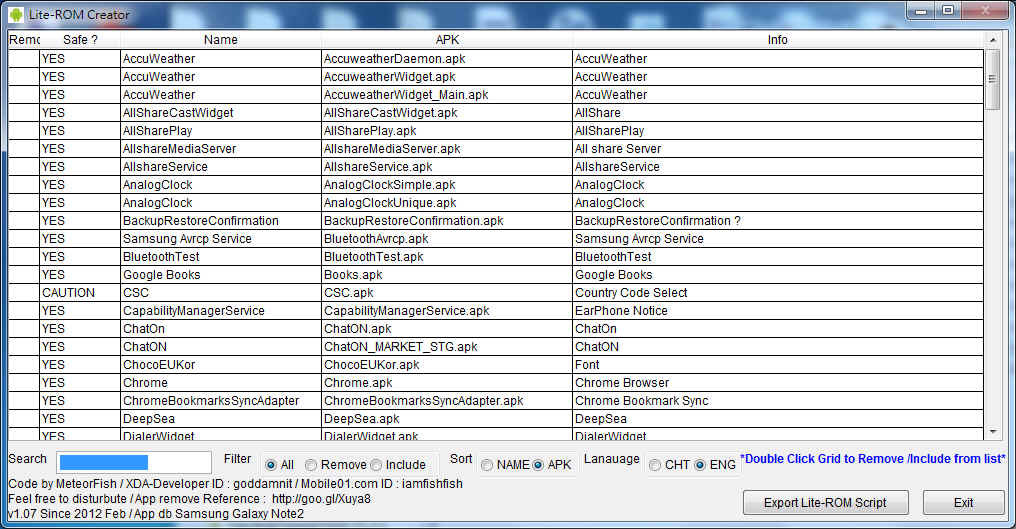
Task: Select the BluetoothAvrcp.apk cell
Action: pos(447,239)
